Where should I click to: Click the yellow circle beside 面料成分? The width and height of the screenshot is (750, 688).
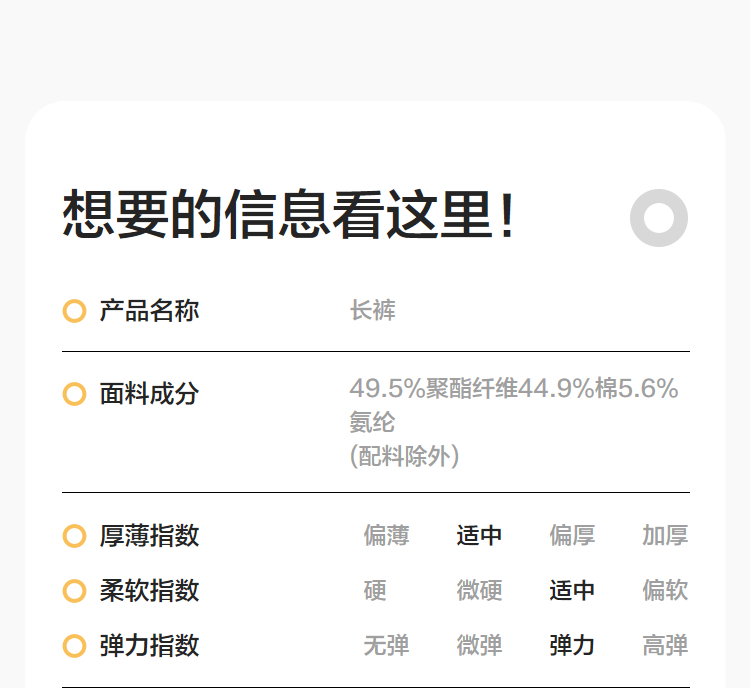click(x=74, y=394)
